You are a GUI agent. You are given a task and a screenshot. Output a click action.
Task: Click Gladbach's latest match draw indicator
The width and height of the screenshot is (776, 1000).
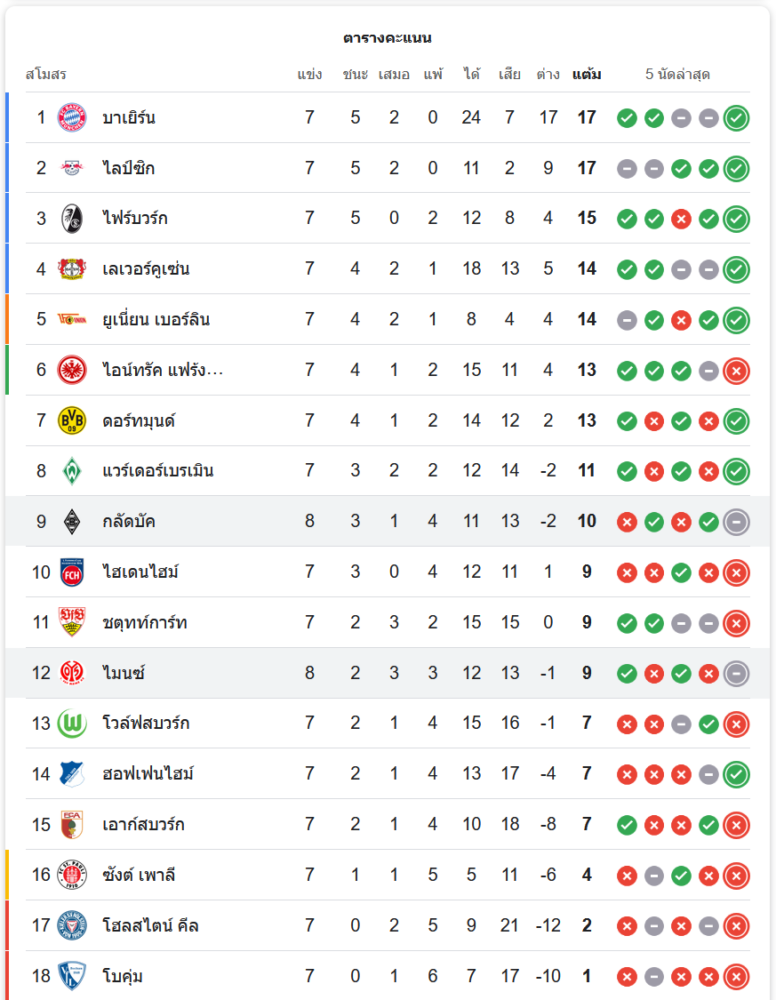click(x=736, y=521)
